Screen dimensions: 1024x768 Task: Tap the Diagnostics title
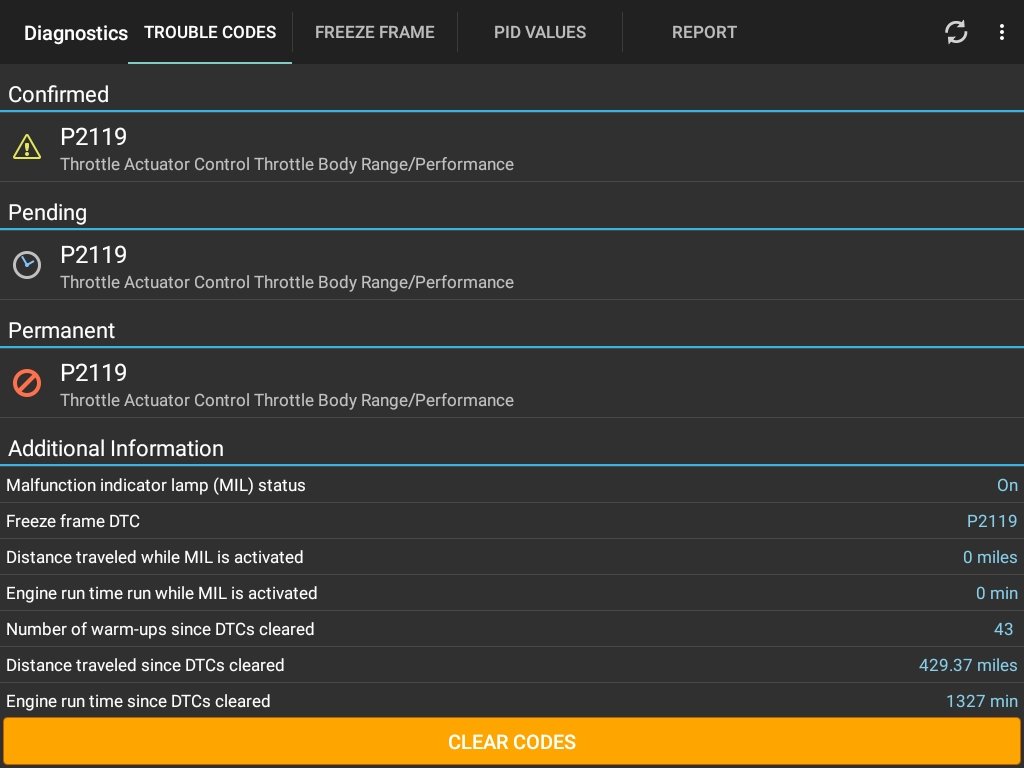[x=76, y=33]
